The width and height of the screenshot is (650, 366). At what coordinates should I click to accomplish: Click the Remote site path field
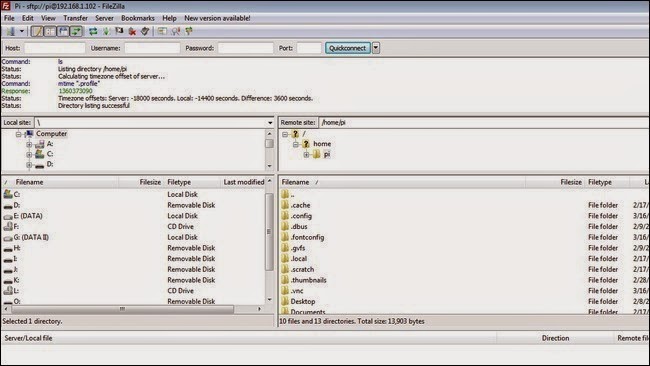click(484, 122)
